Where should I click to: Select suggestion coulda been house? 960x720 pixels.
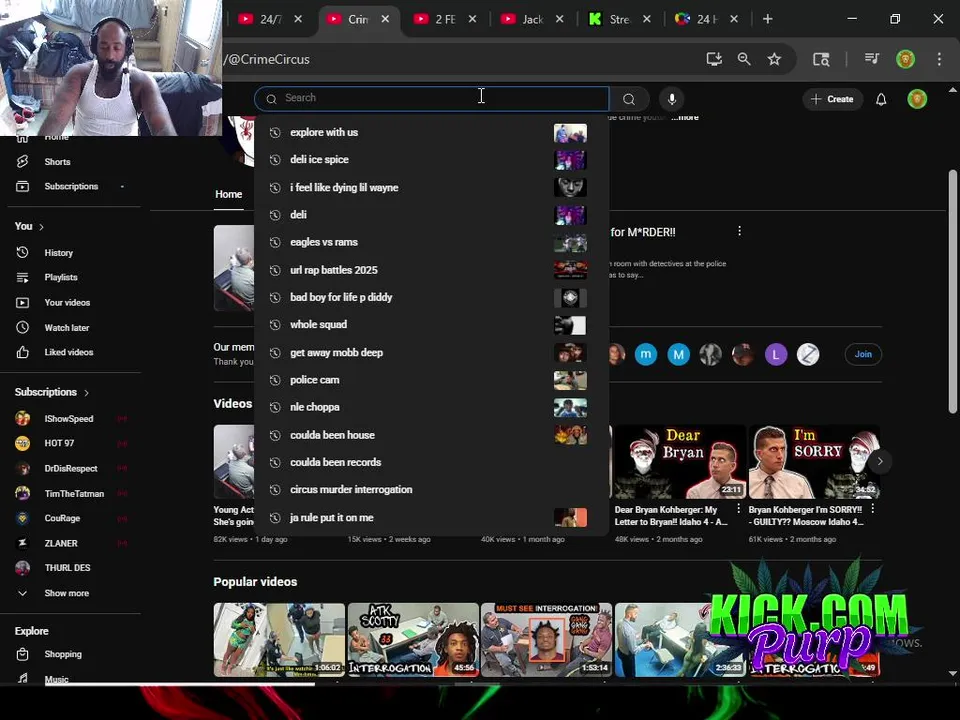pyautogui.click(x=432, y=435)
